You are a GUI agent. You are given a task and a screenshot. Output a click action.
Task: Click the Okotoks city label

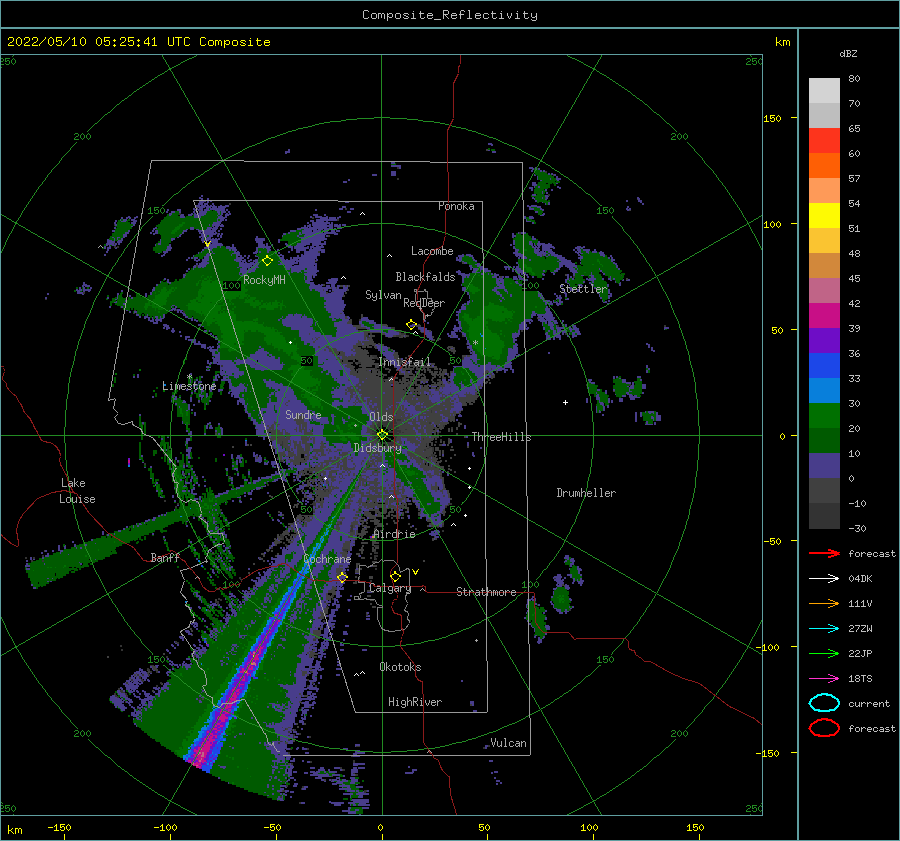pyautogui.click(x=400, y=667)
